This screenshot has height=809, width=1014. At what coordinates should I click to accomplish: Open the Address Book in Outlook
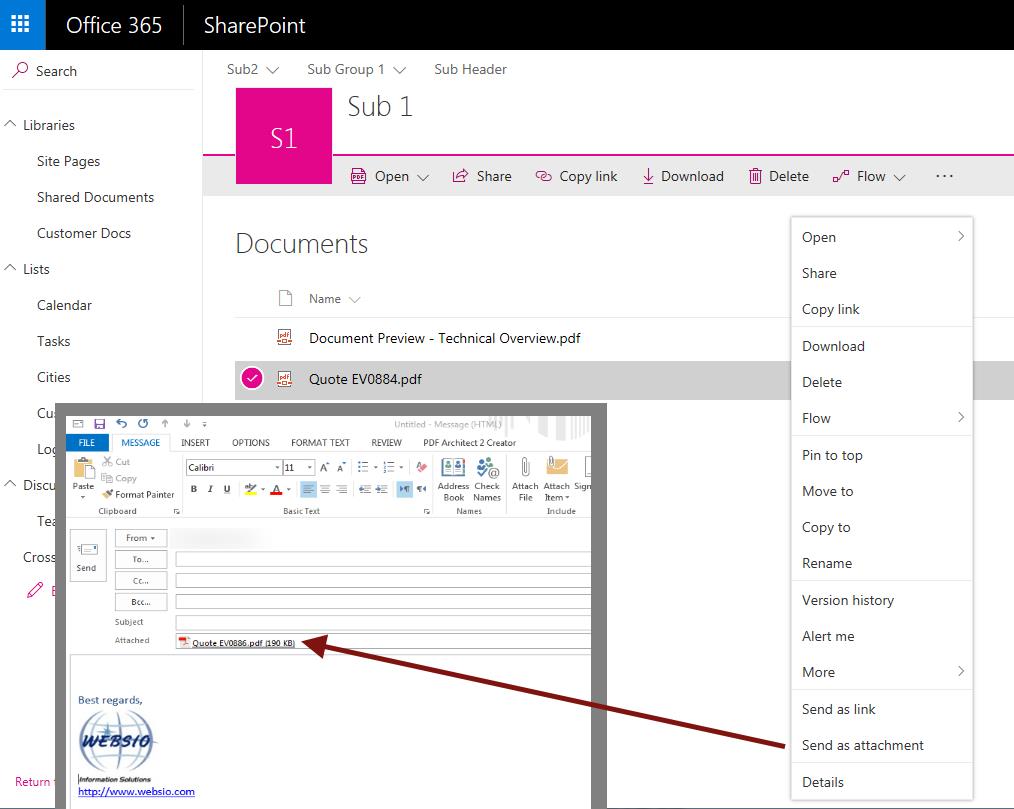point(453,479)
